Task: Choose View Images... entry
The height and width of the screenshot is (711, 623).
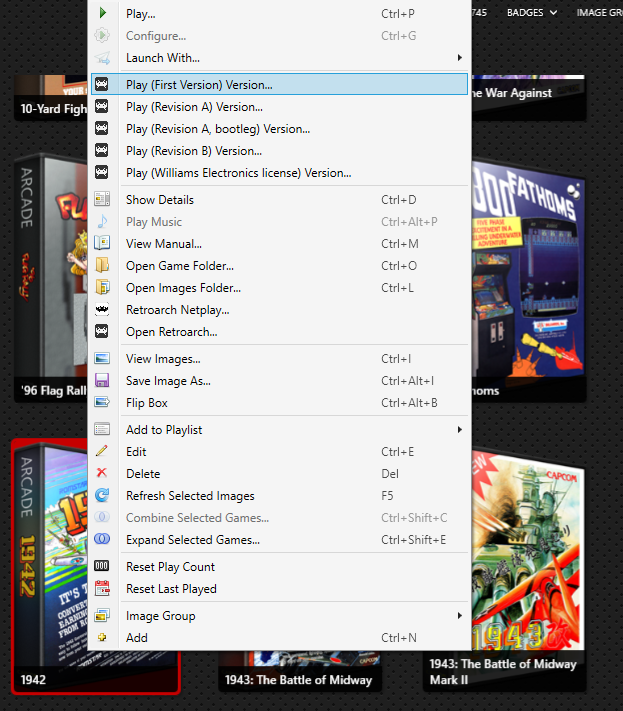Action: [280, 359]
